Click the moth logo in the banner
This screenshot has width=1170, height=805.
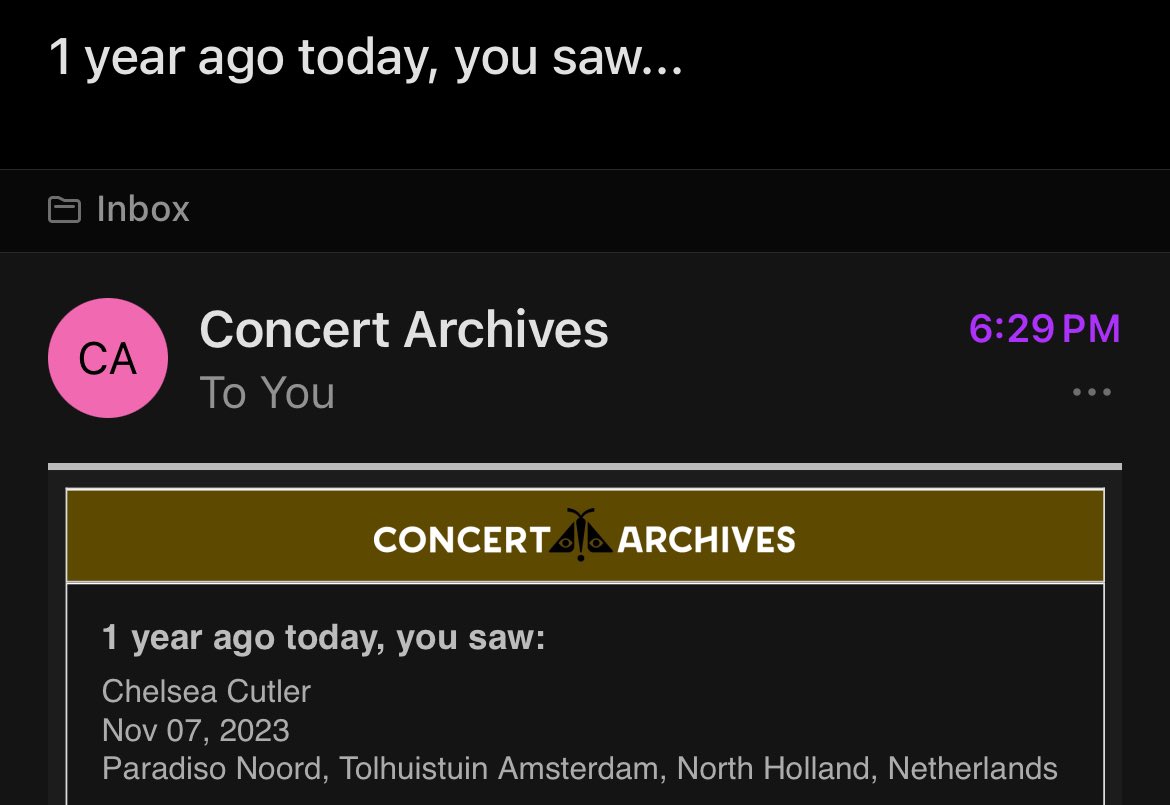[583, 535]
